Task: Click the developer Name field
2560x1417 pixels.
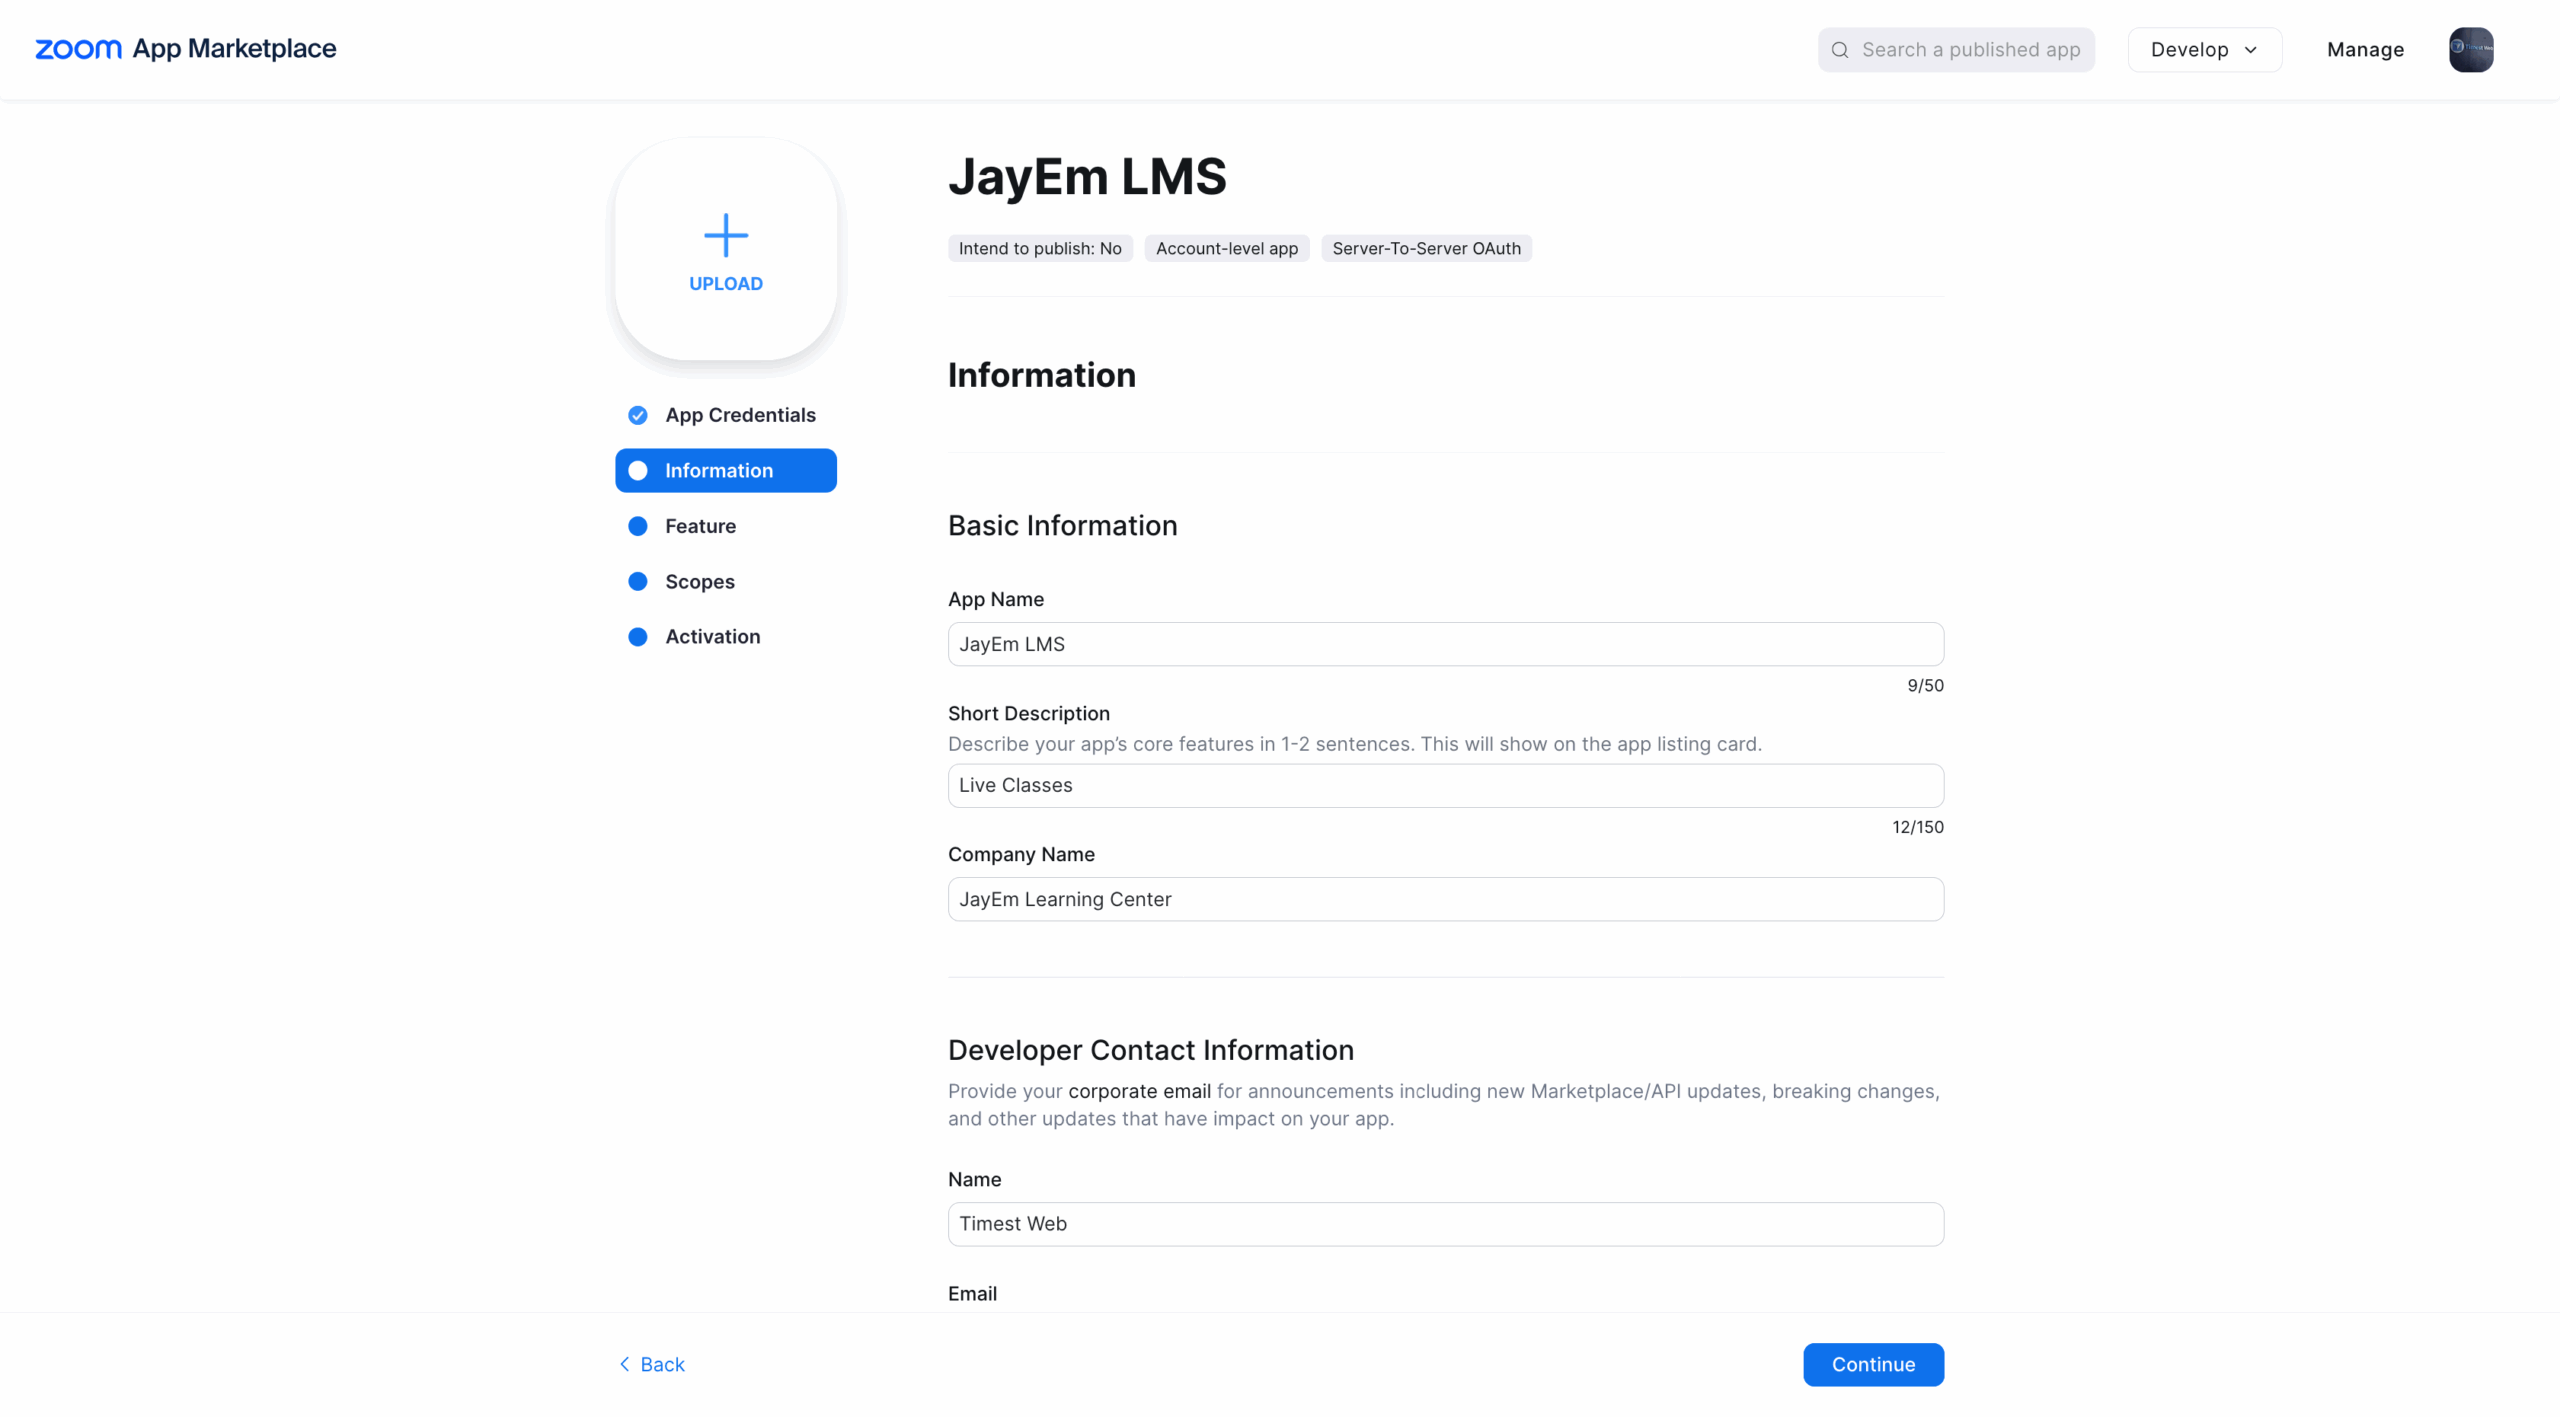Action: (1445, 1223)
